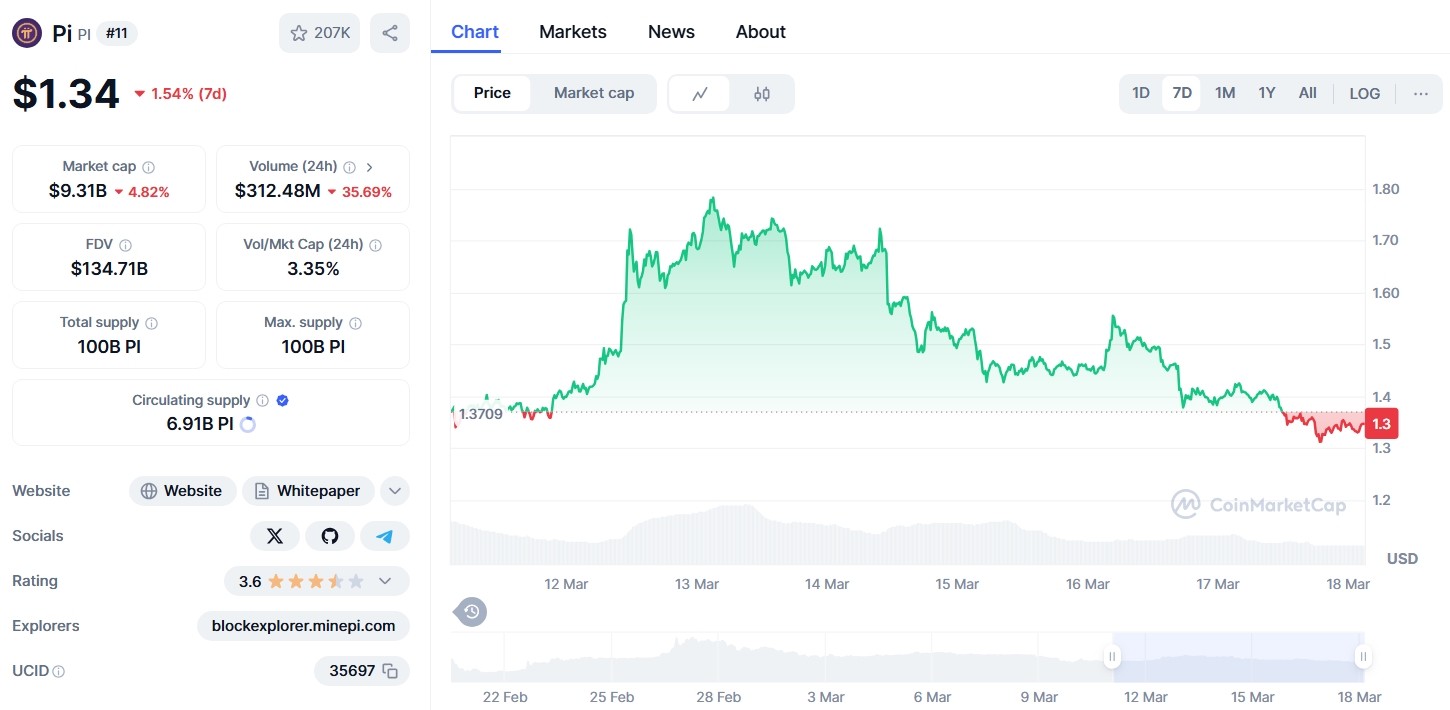Viewport: 1450px width, 710px height.
Task: Set chart range to 1D
Action: pyautogui.click(x=1141, y=94)
